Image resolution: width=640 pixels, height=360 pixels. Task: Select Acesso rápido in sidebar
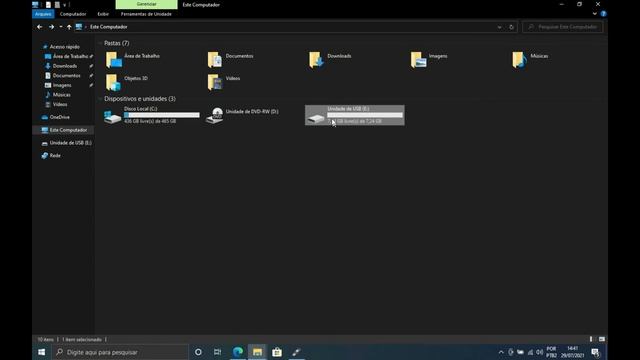coord(64,47)
